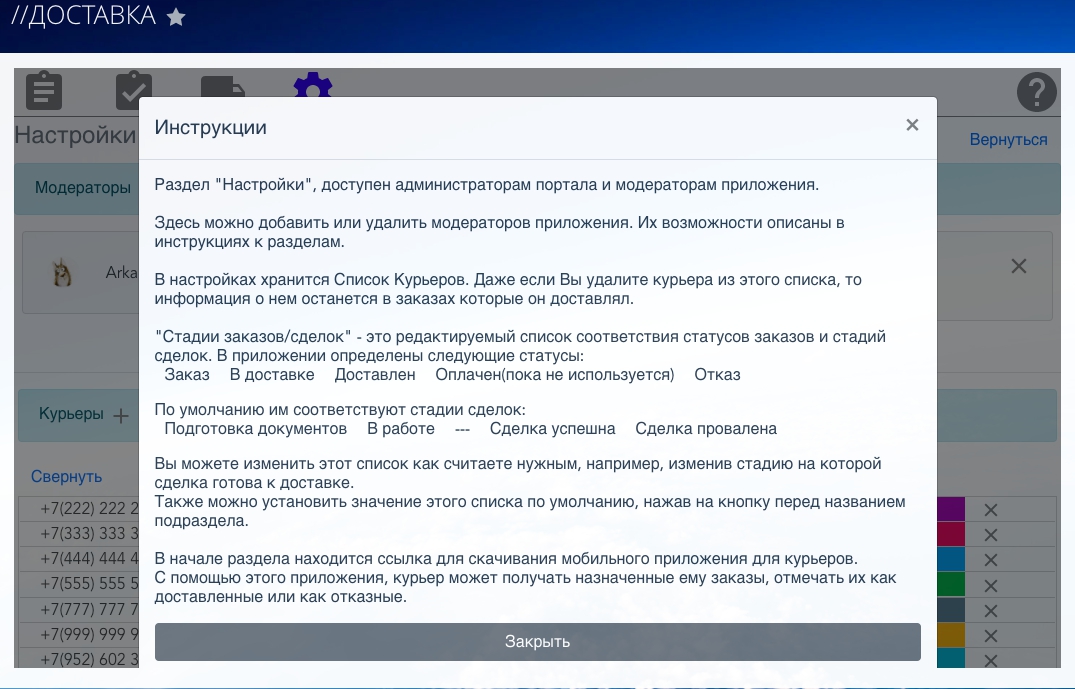Click the Вернуться link
The height and width of the screenshot is (689, 1075).
[x=1008, y=140]
